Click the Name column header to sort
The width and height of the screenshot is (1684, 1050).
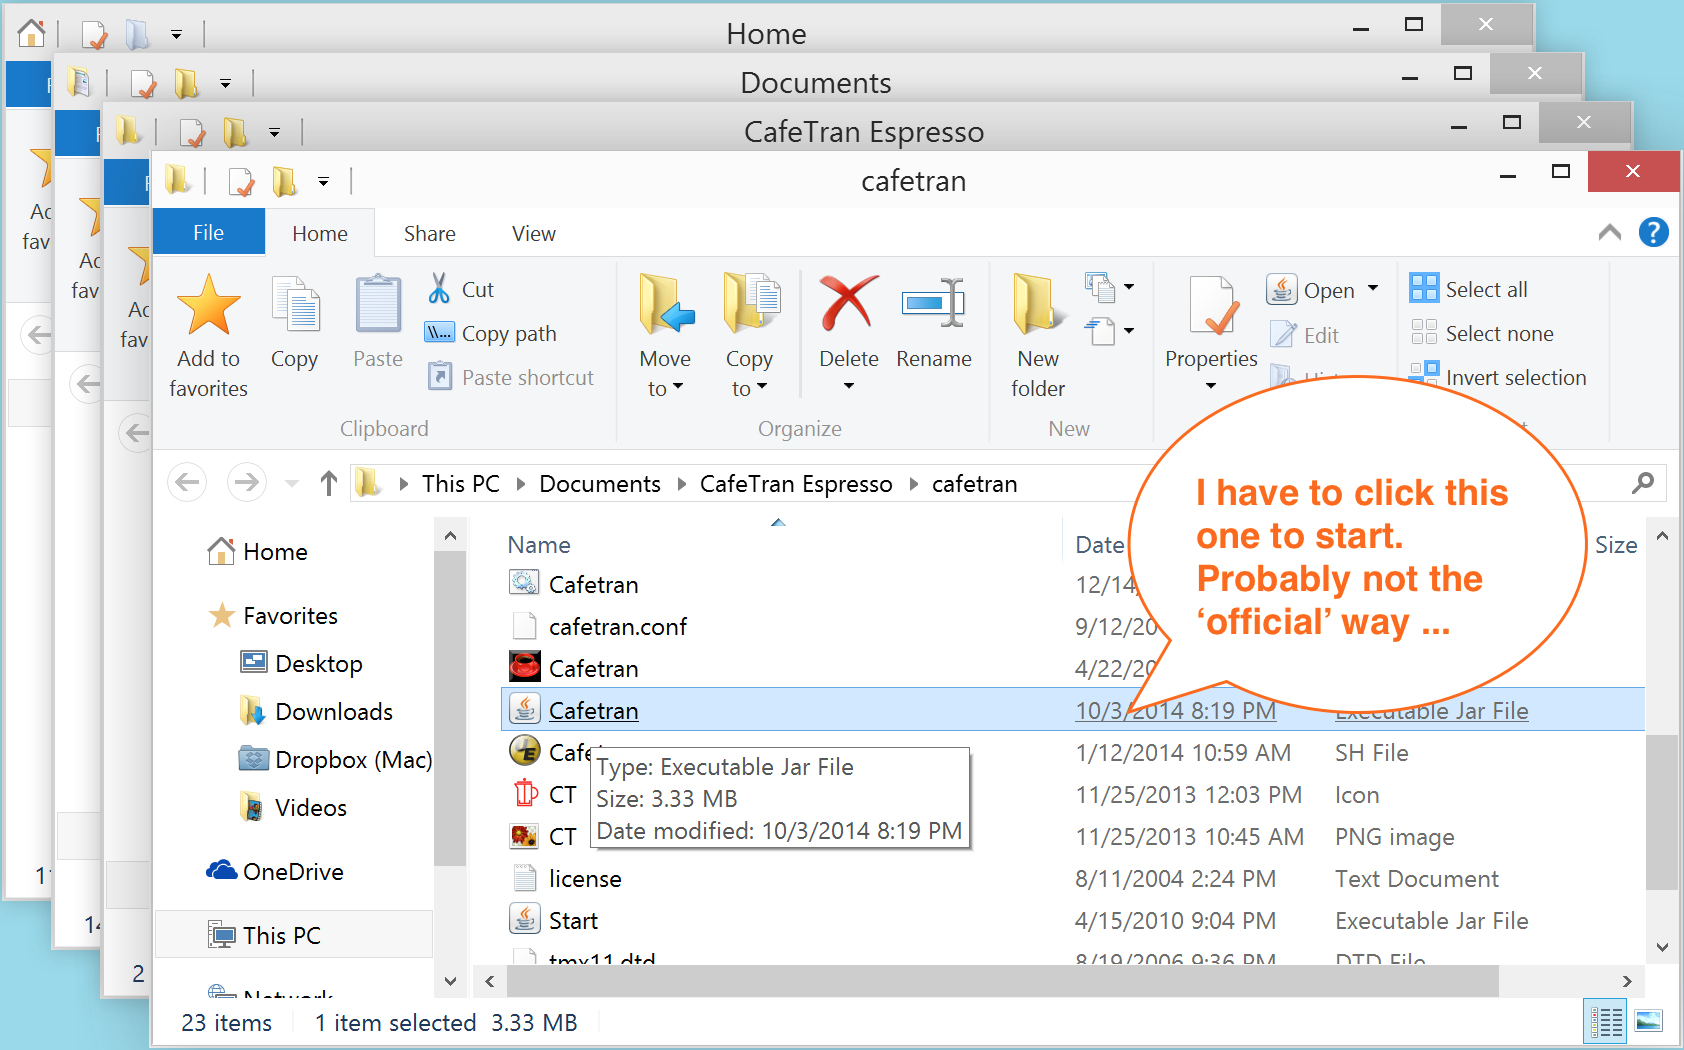(539, 545)
